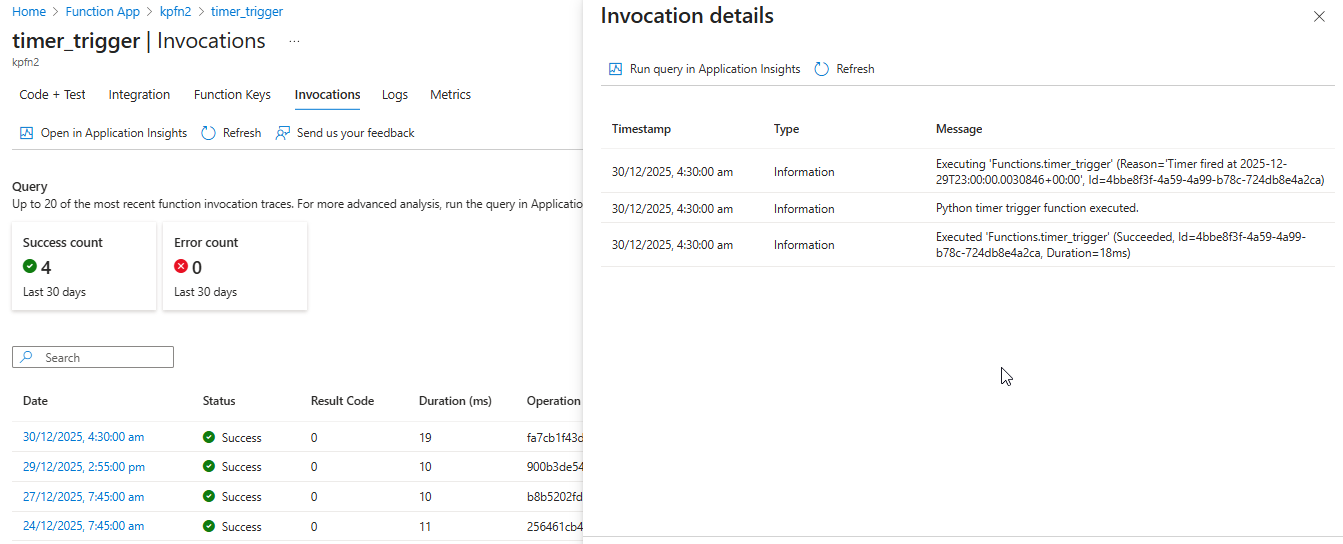
Task: Click the duration value 19
Action: 425,437
